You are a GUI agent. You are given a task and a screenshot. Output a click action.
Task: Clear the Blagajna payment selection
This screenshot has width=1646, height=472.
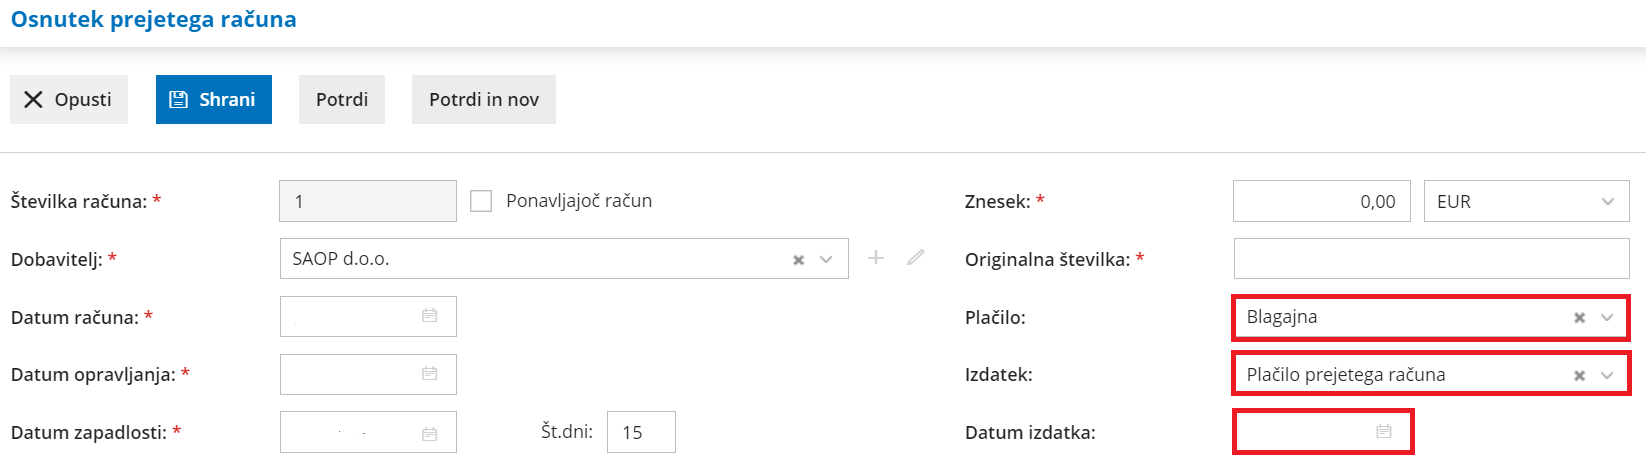[x=1580, y=318]
